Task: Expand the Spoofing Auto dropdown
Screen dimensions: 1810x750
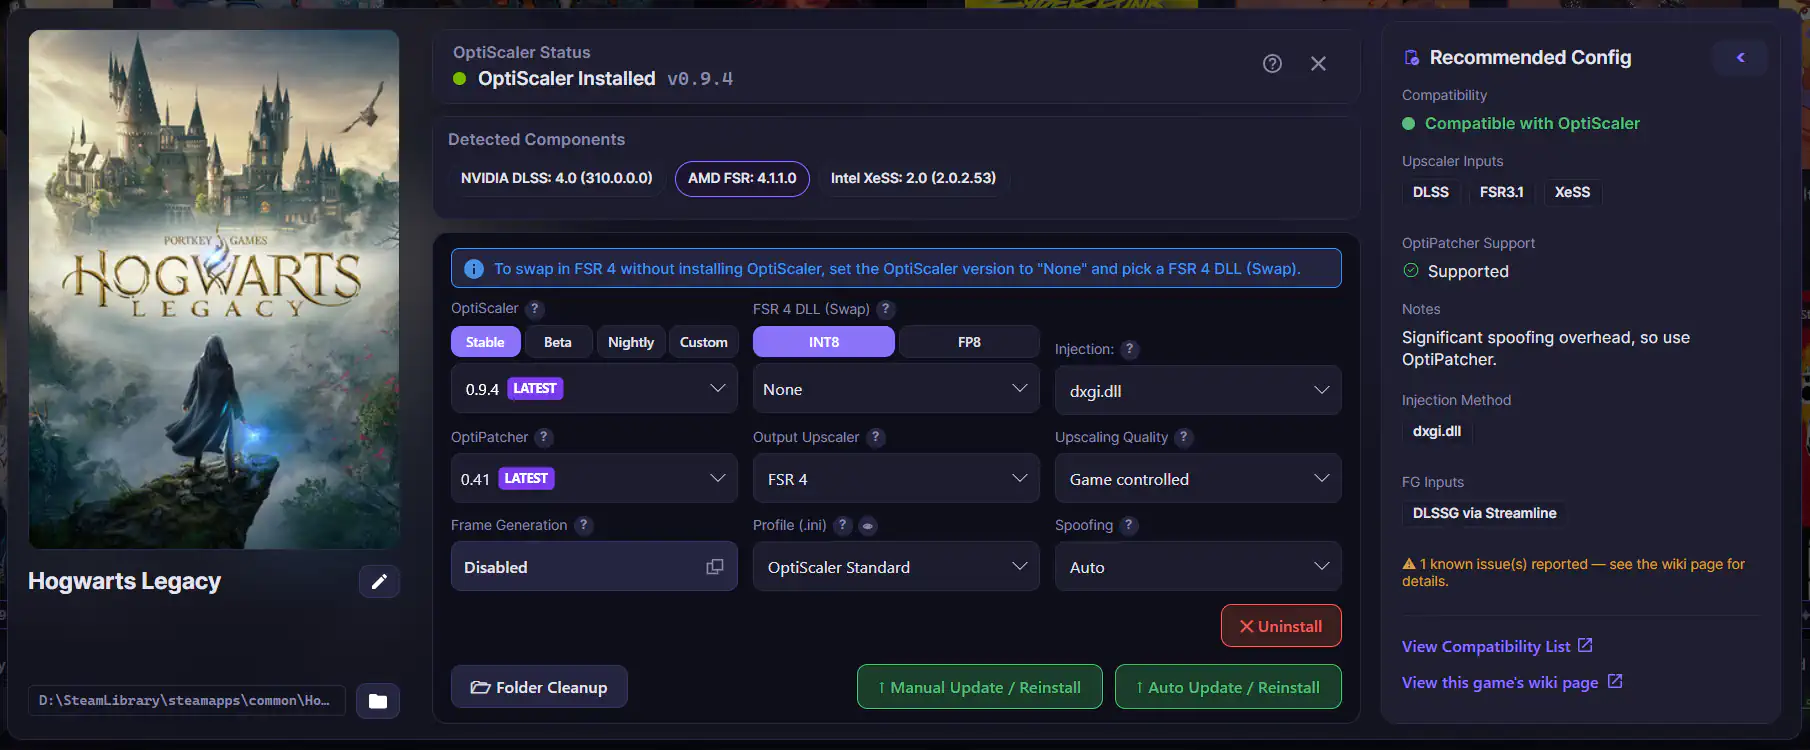Action: (x=1198, y=567)
